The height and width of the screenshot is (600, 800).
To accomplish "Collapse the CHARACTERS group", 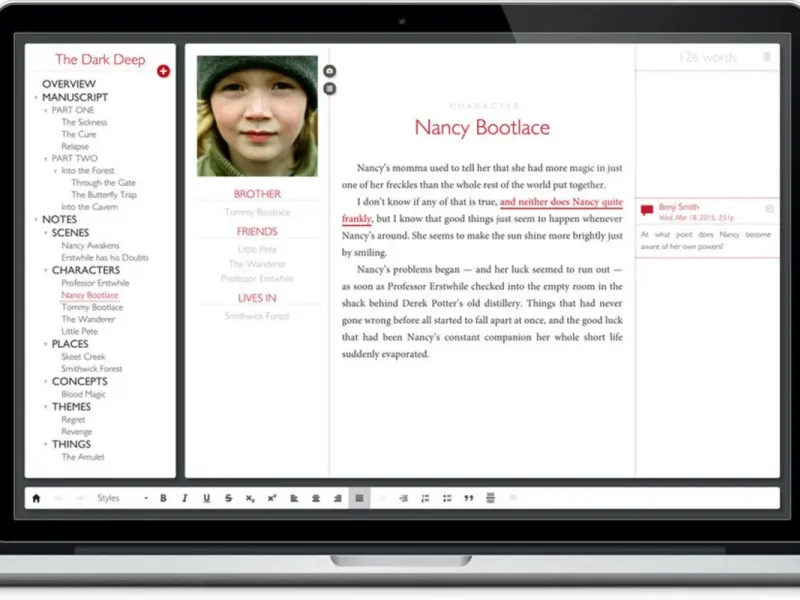I will pos(45,270).
